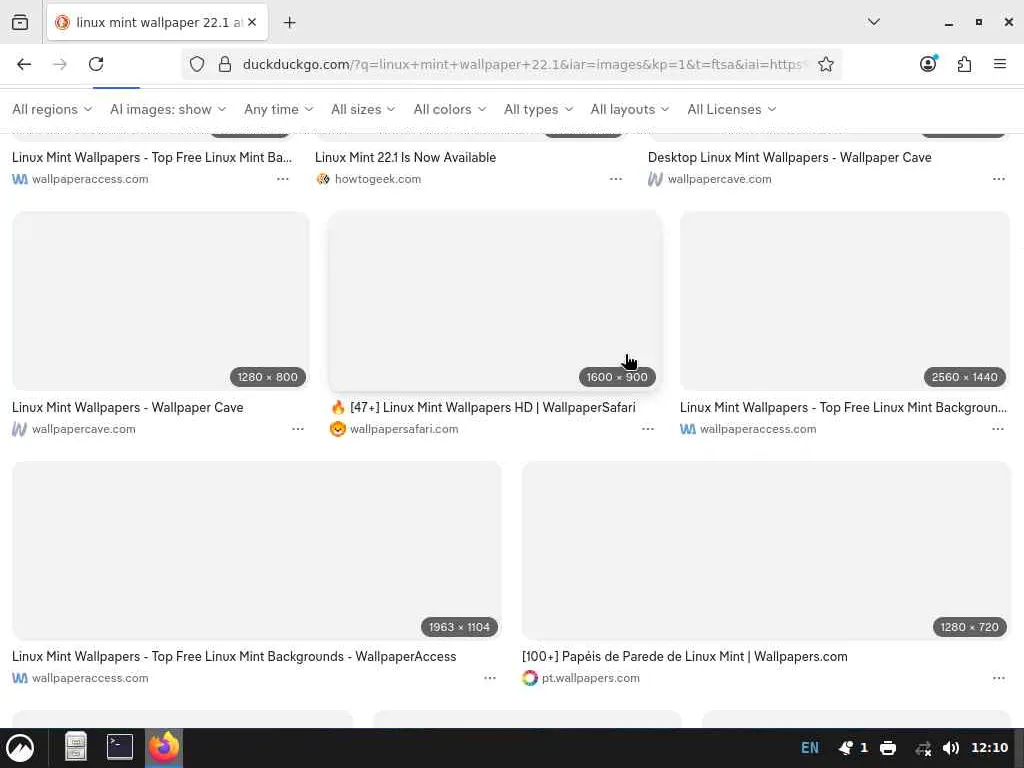Open the 2560 × 1440 image thumbnail

[845, 300]
